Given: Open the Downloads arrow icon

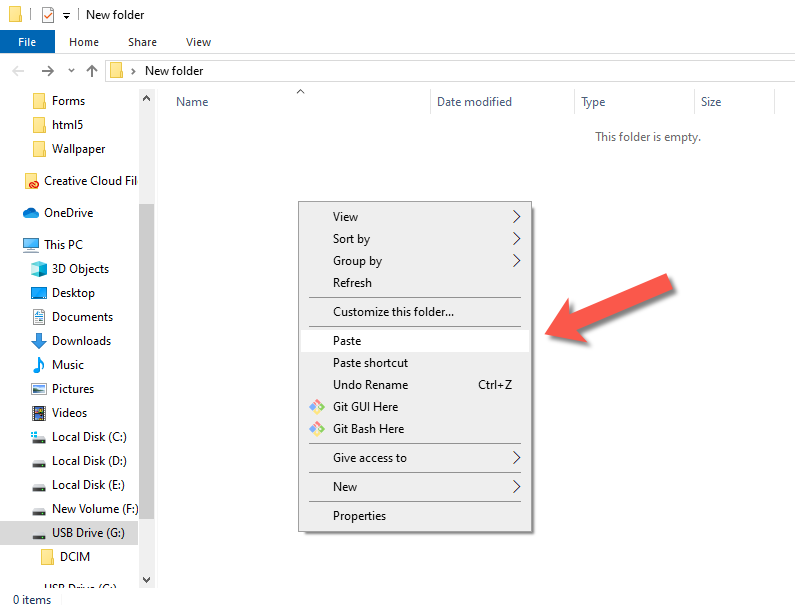Looking at the screenshot, I should pyautogui.click(x=39, y=341).
